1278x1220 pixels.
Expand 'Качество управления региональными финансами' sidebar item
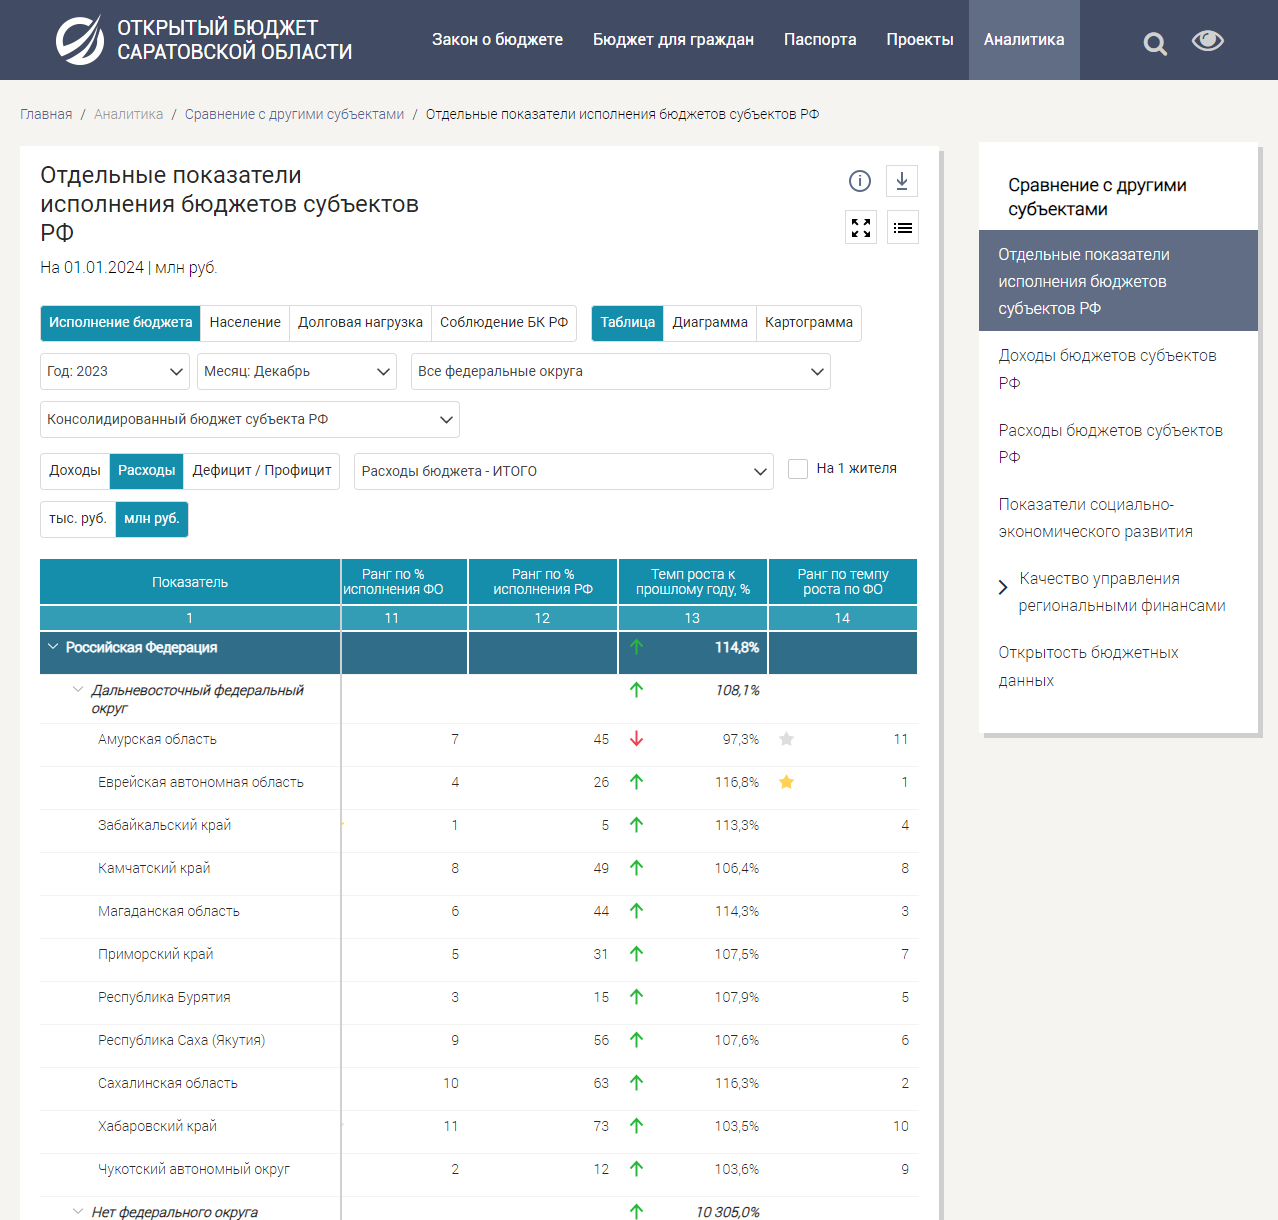[x=1003, y=587]
